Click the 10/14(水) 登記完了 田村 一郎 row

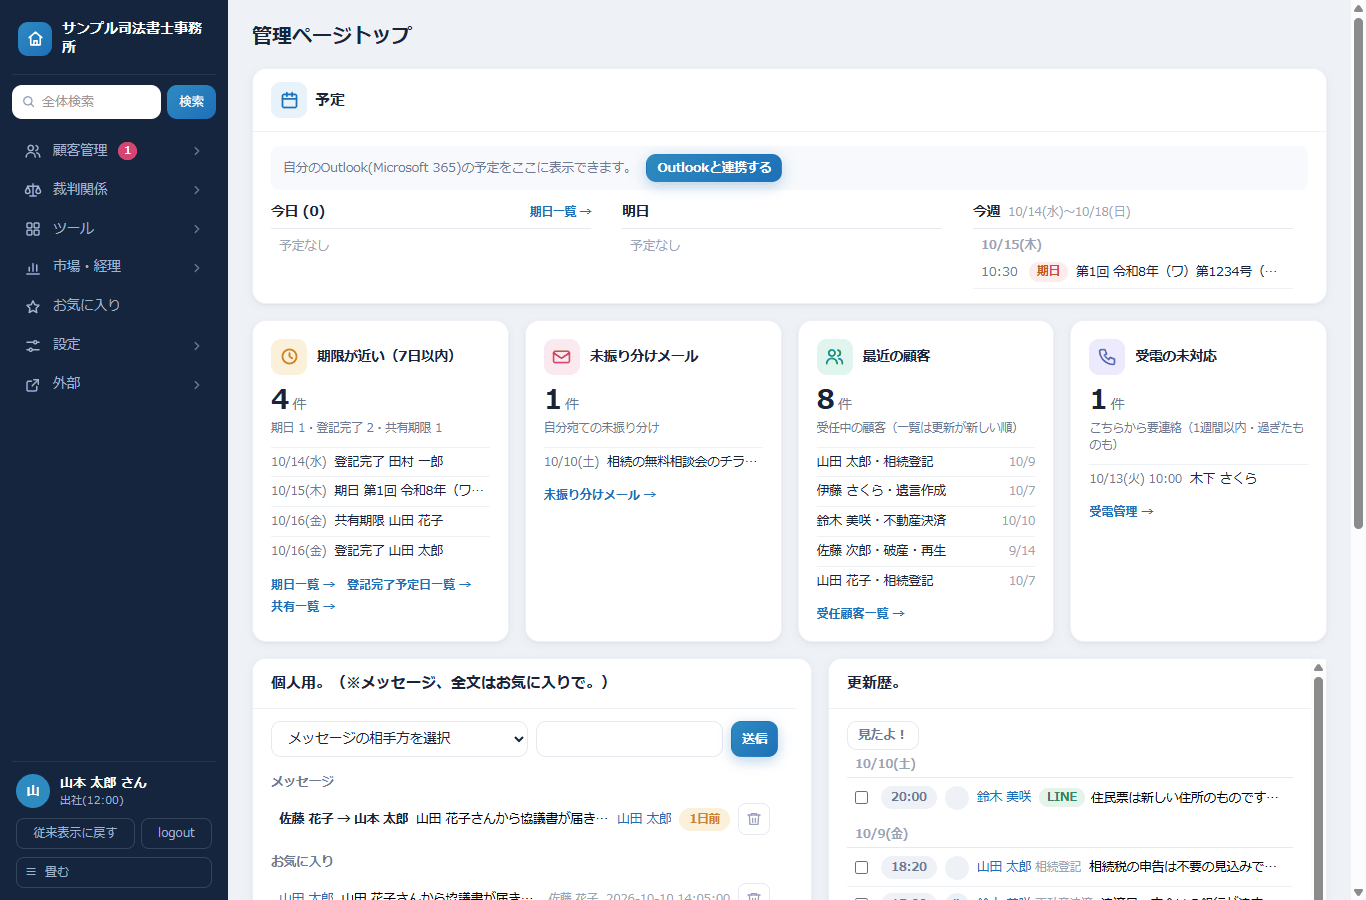(x=380, y=462)
